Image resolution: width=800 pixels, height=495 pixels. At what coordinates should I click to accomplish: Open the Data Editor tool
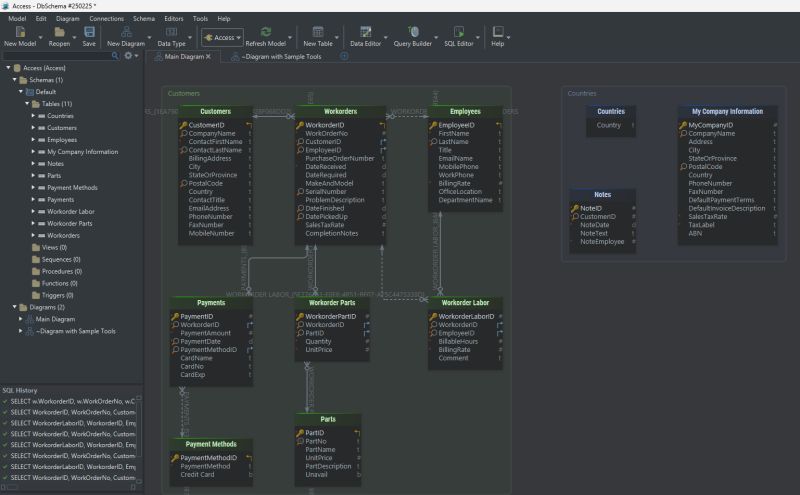(365, 32)
